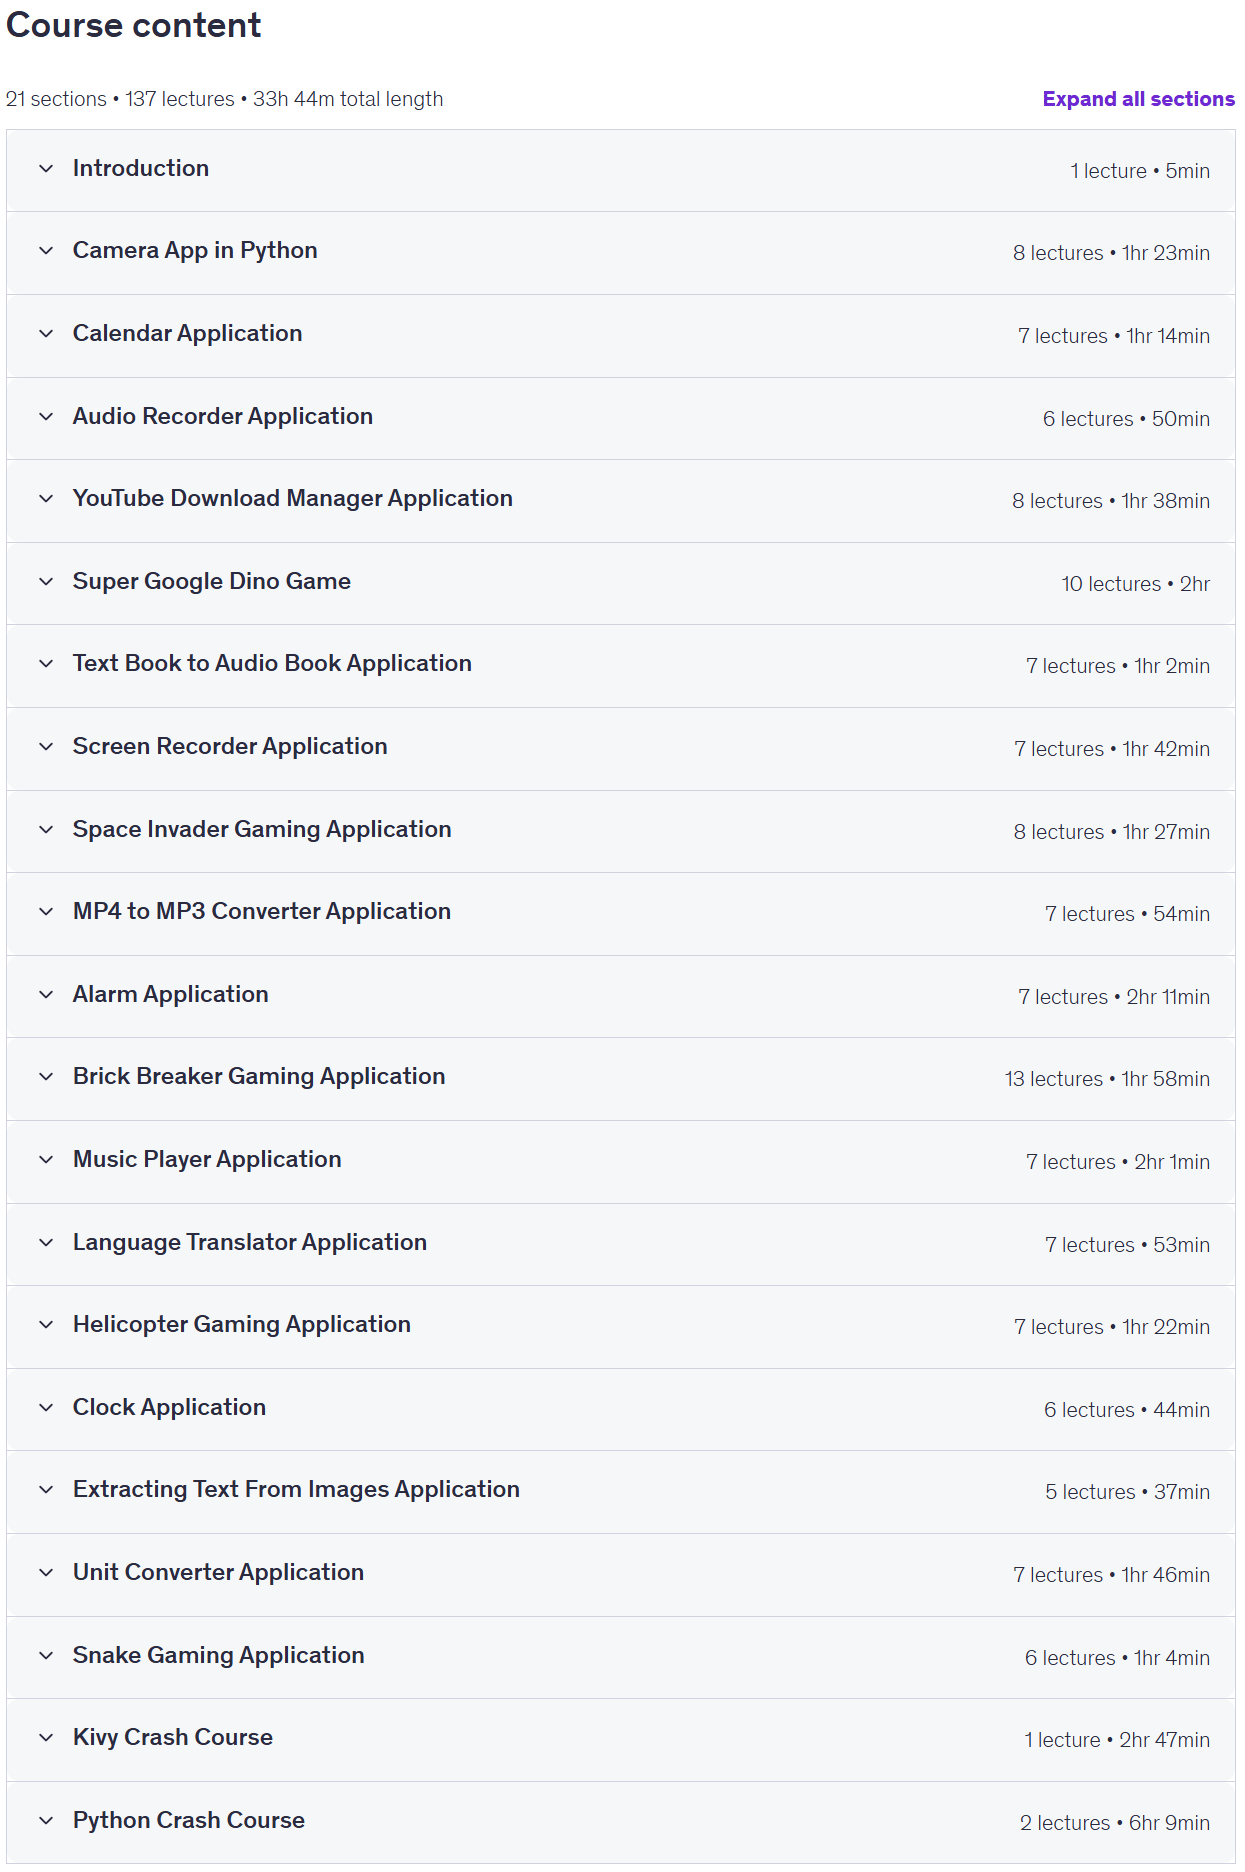Click MP4 to MP3 Converter chevron icon
This screenshot has width=1245, height=1872.
coord(46,912)
